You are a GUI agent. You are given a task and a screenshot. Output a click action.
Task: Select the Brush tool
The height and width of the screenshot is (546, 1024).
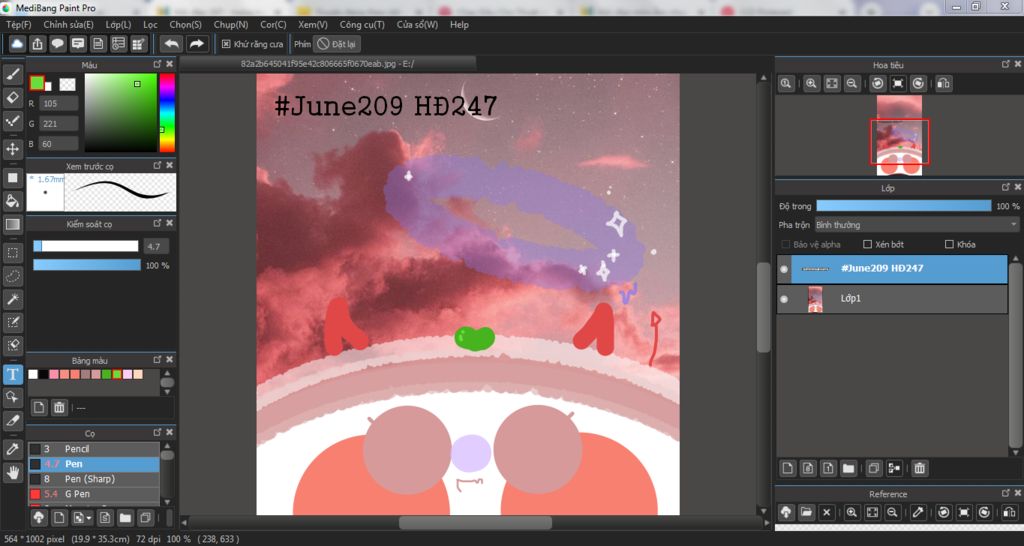point(12,74)
